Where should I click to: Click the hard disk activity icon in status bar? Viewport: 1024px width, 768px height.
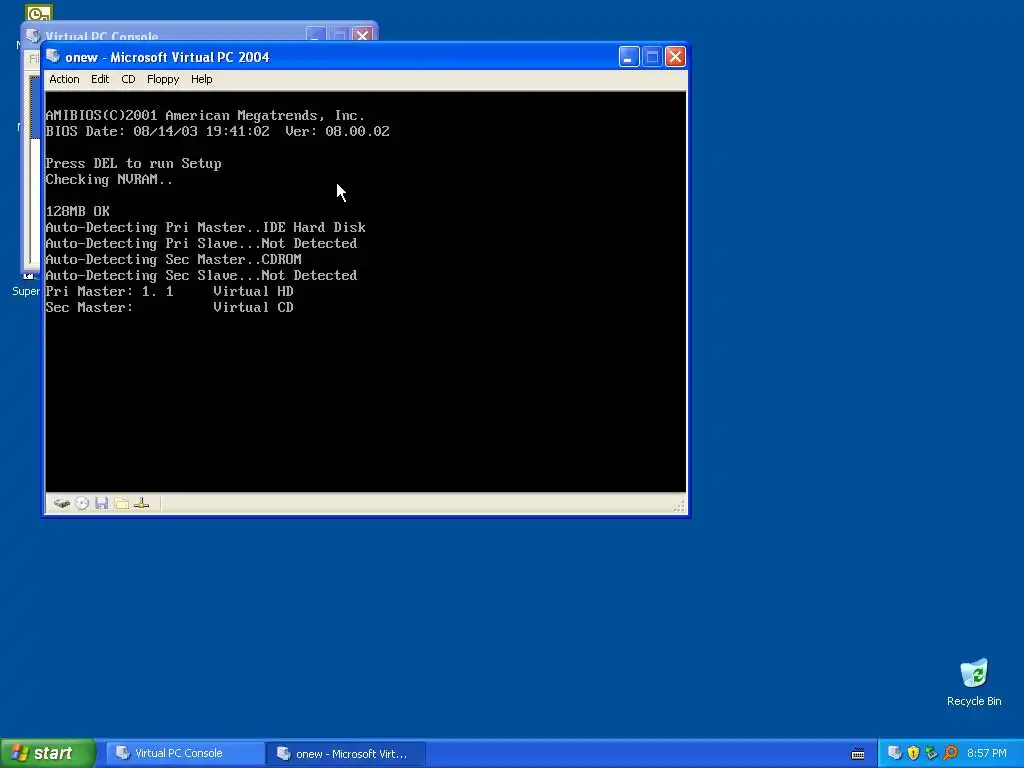pos(61,503)
